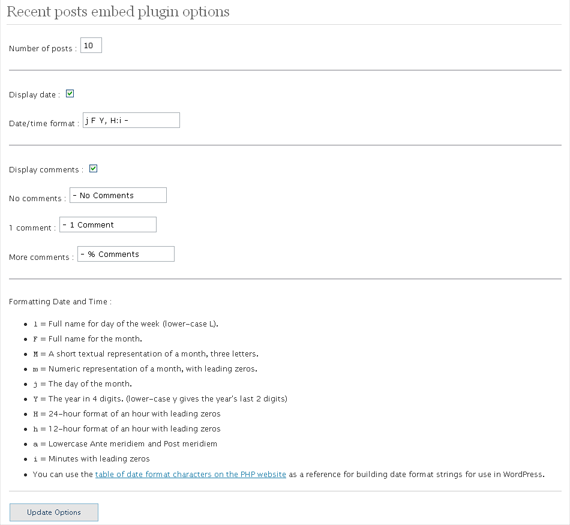Click the 'Minutes with leading zeros' list item
The image size is (570, 525).
(91, 459)
